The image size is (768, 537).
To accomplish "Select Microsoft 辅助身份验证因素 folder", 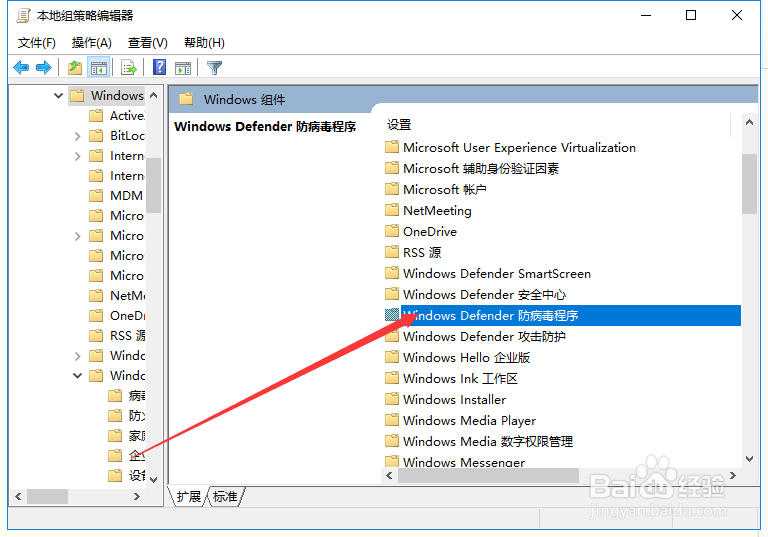I will click(x=472, y=169).
